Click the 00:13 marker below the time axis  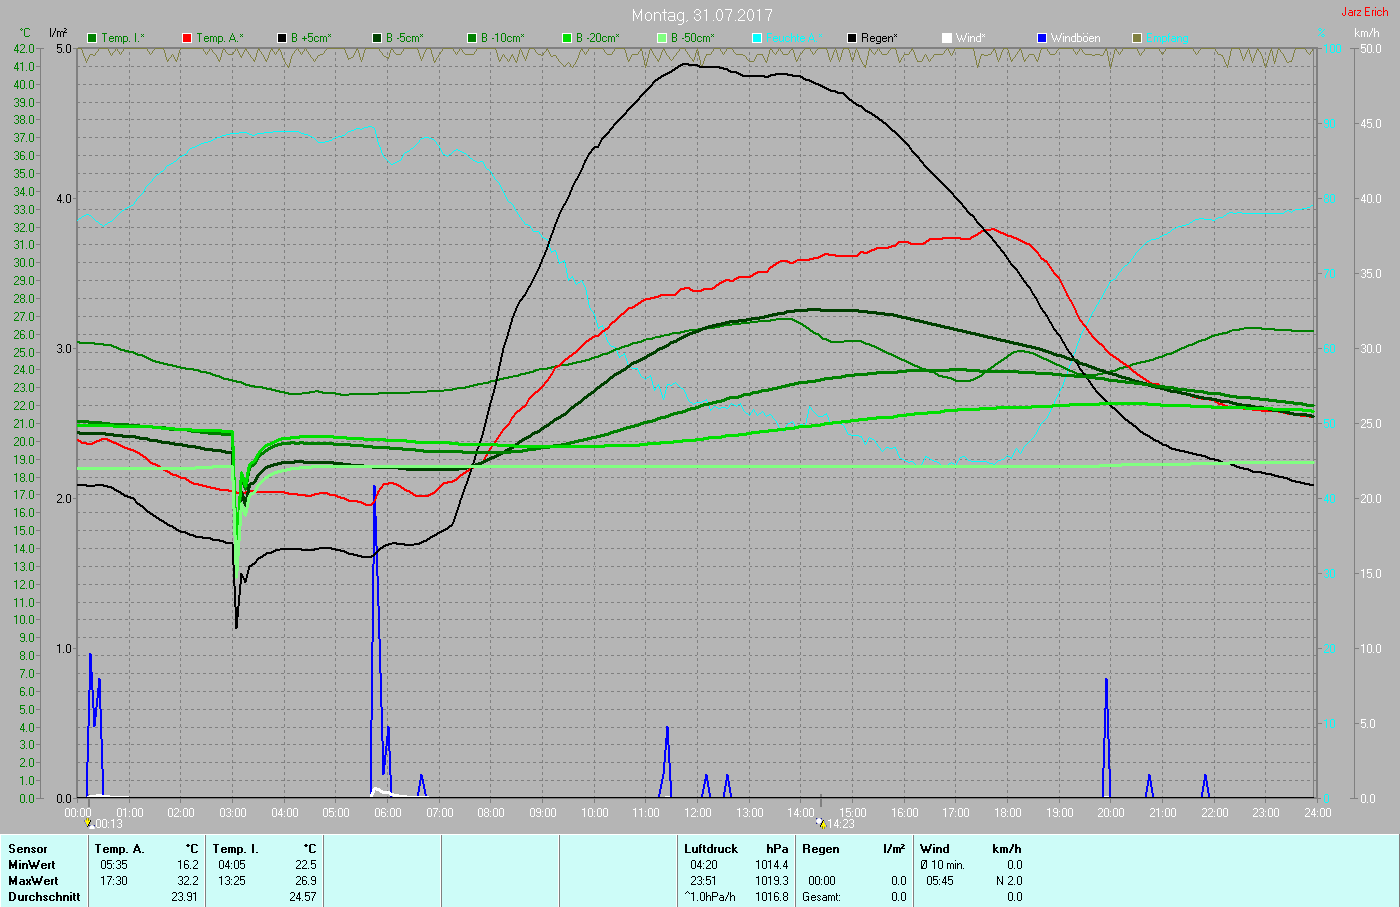(104, 824)
